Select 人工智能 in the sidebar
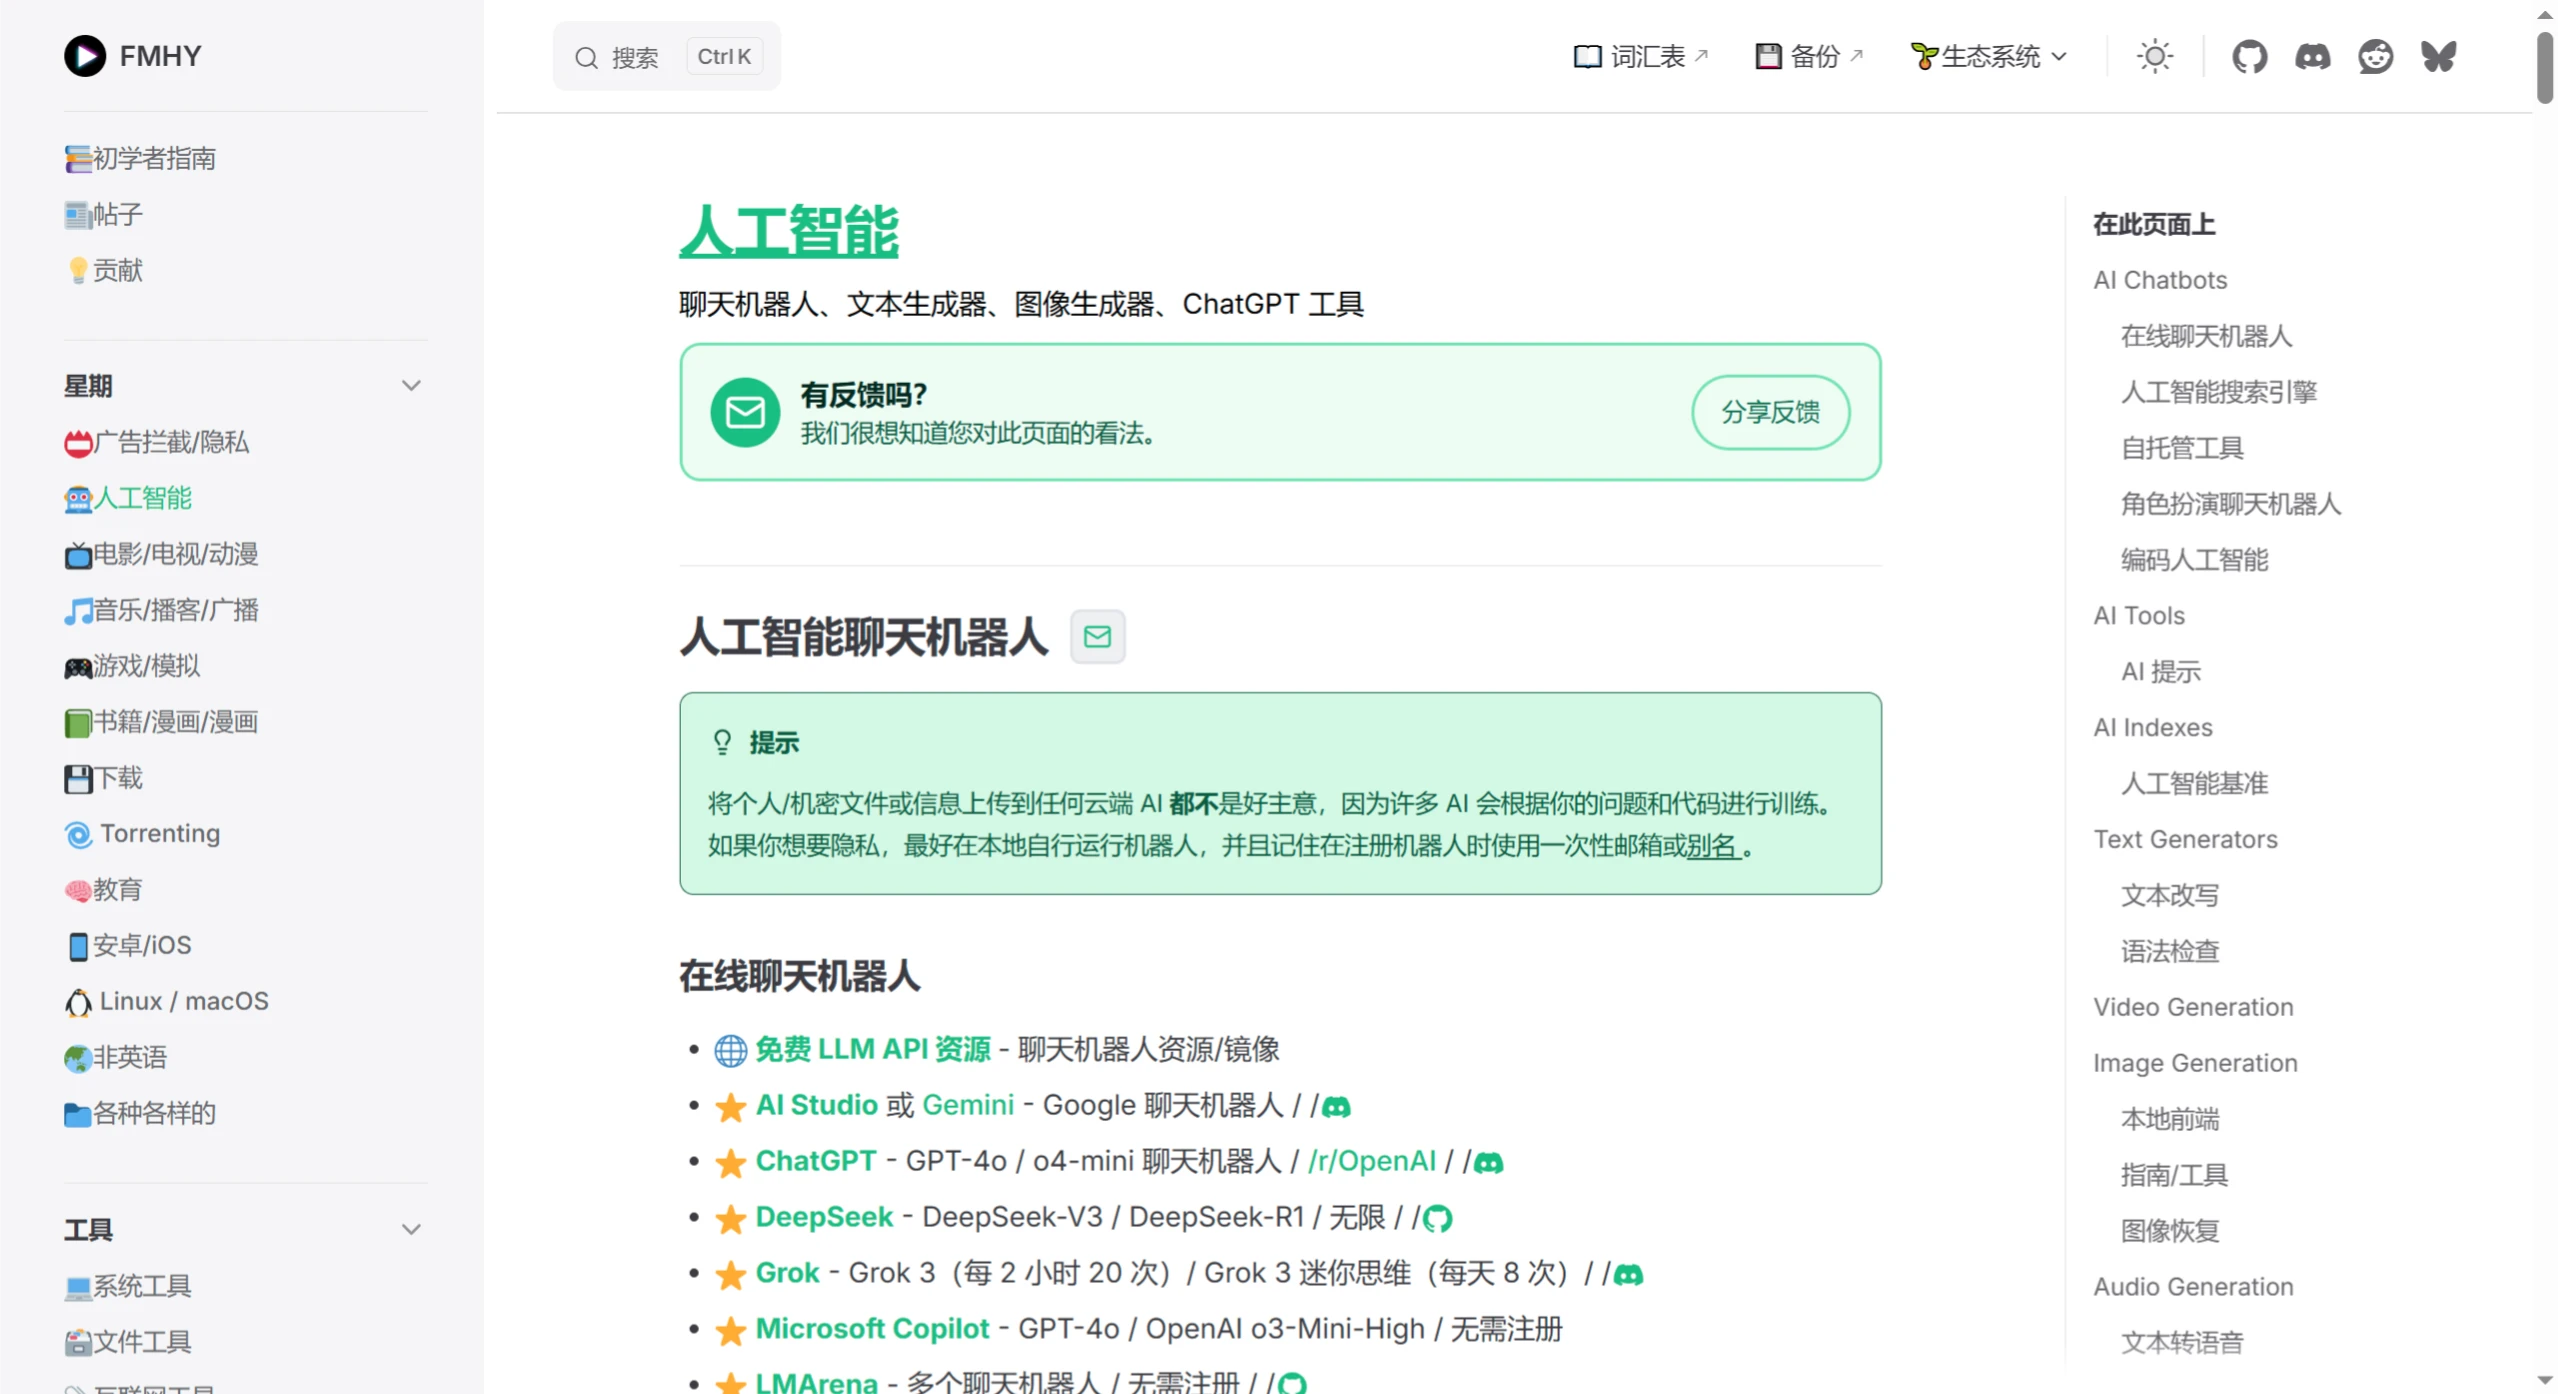 128,498
